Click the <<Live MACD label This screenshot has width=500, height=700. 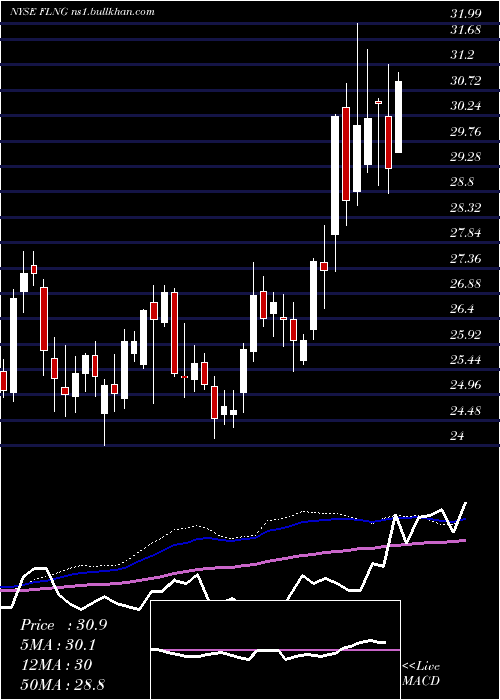(x=421, y=673)
